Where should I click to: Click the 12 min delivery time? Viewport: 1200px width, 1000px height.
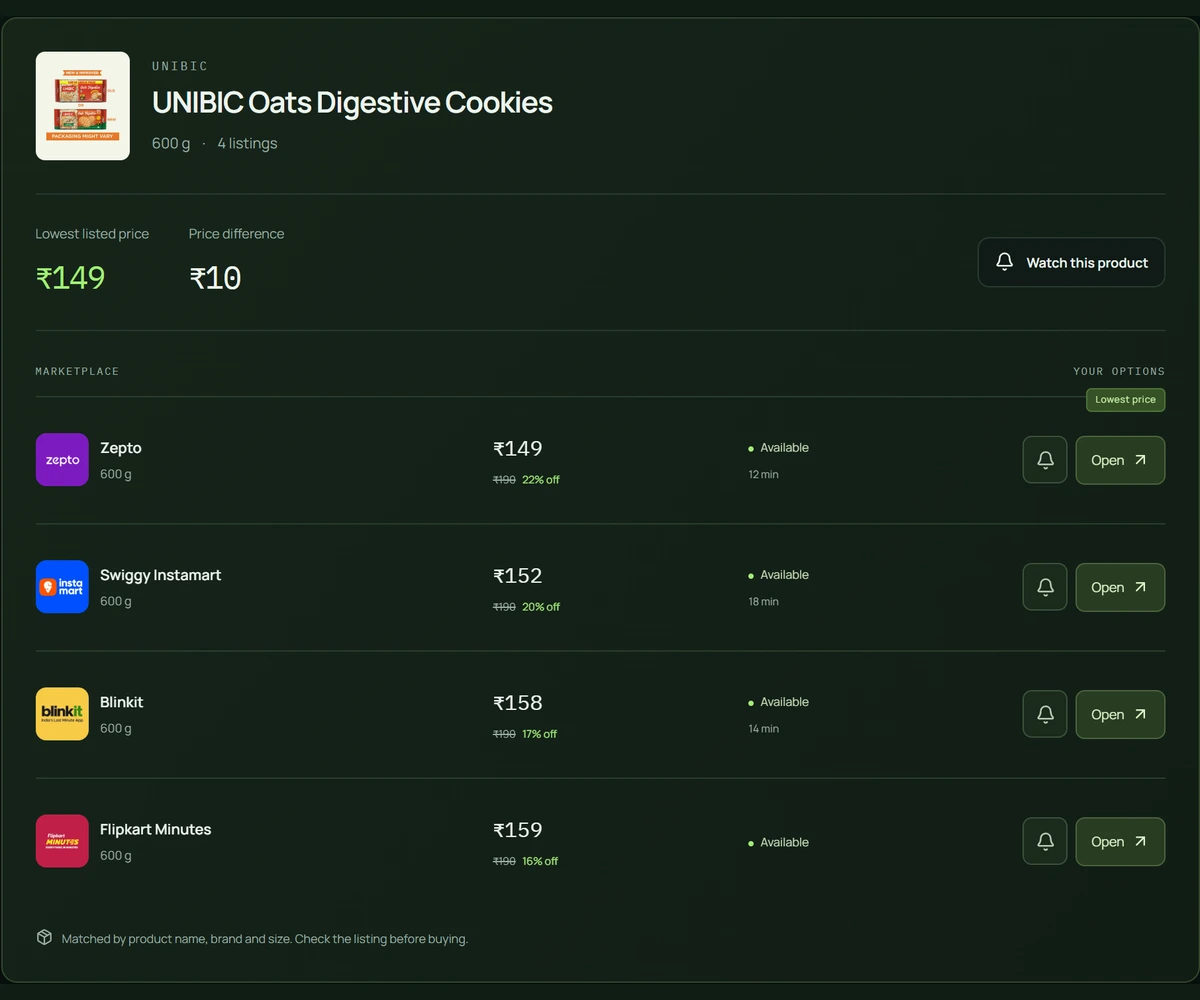pyautogui.click(x=763, y=474)
